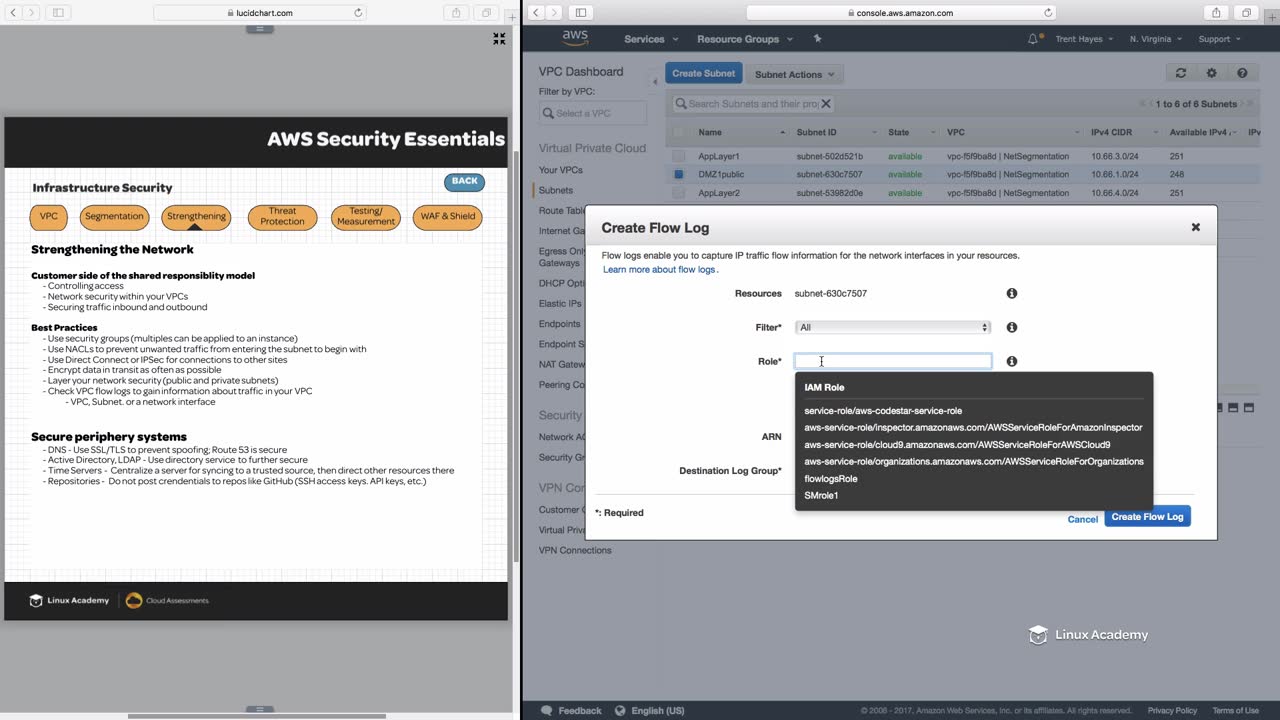Select SMrole1 from the IAM Role list
The image size is (1280, 720).
821,495
